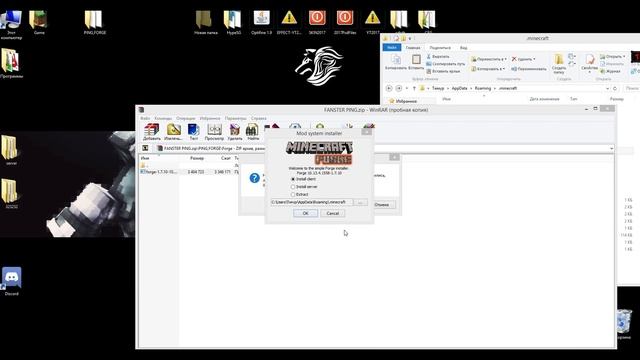This screenshot has height=360, width=640.
Task: Click Переименовать in Explorer ribbon
Action: 529,69
